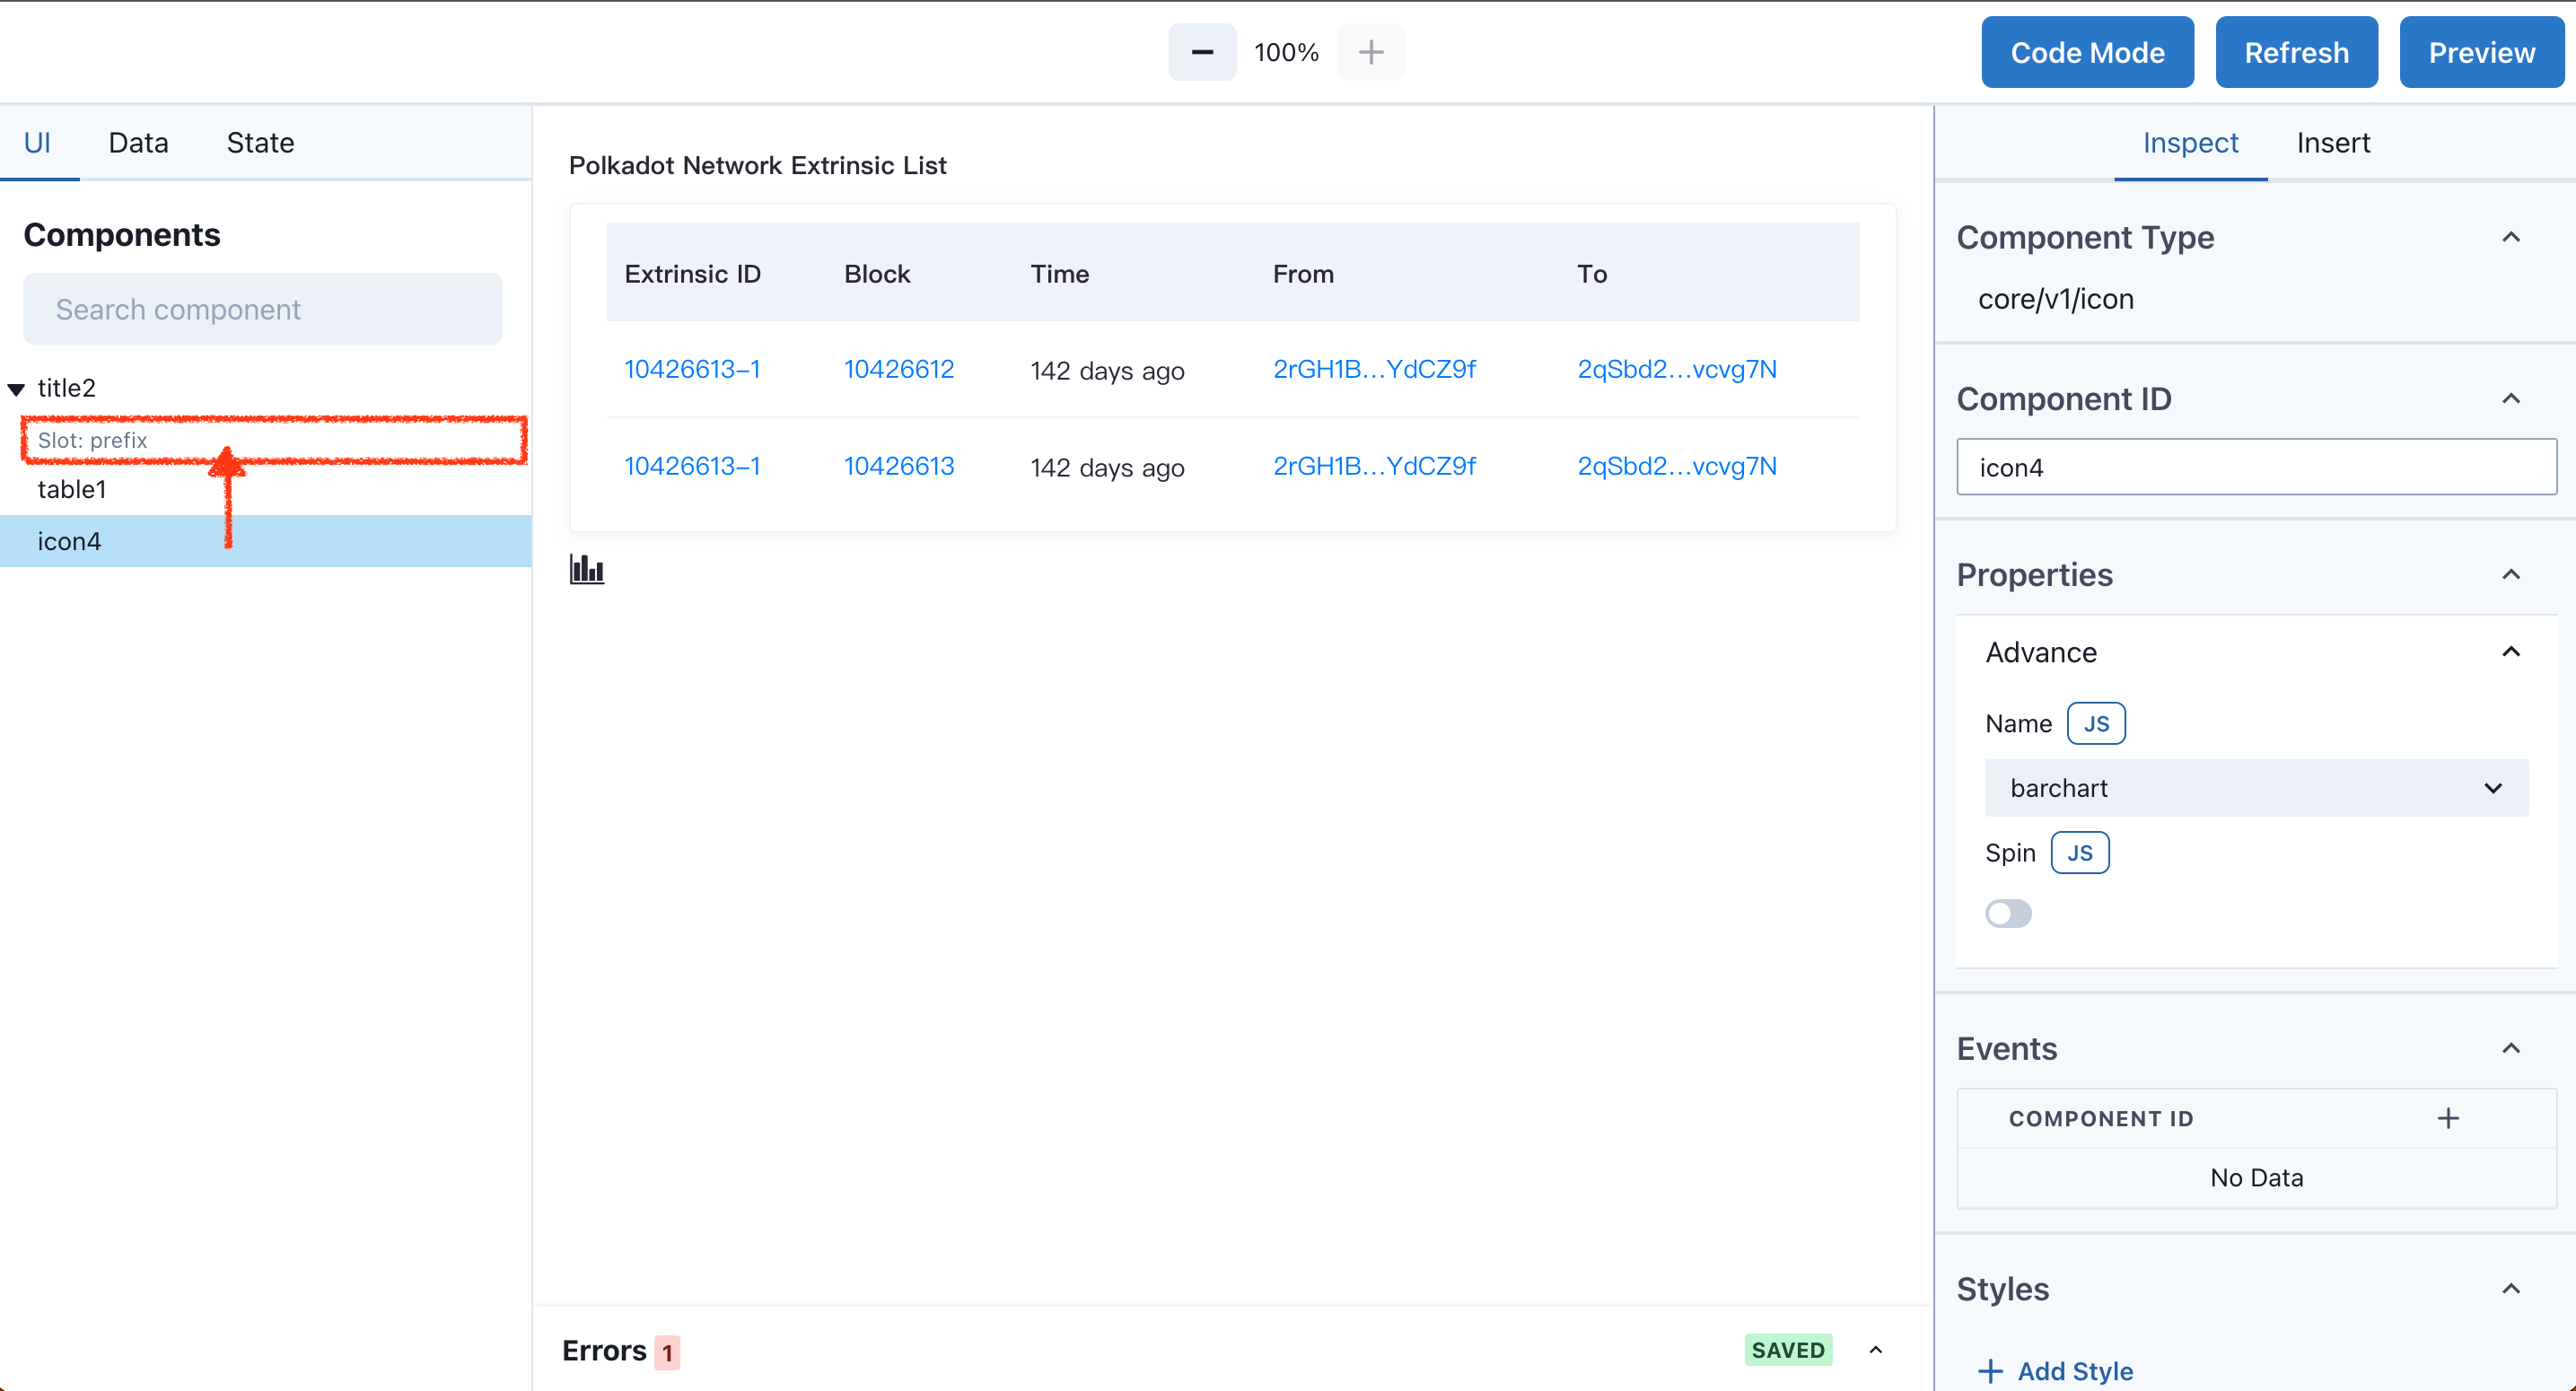Open the Inspect tab
This screenshot has height=1391, width=2576.
click(2190, 143)
